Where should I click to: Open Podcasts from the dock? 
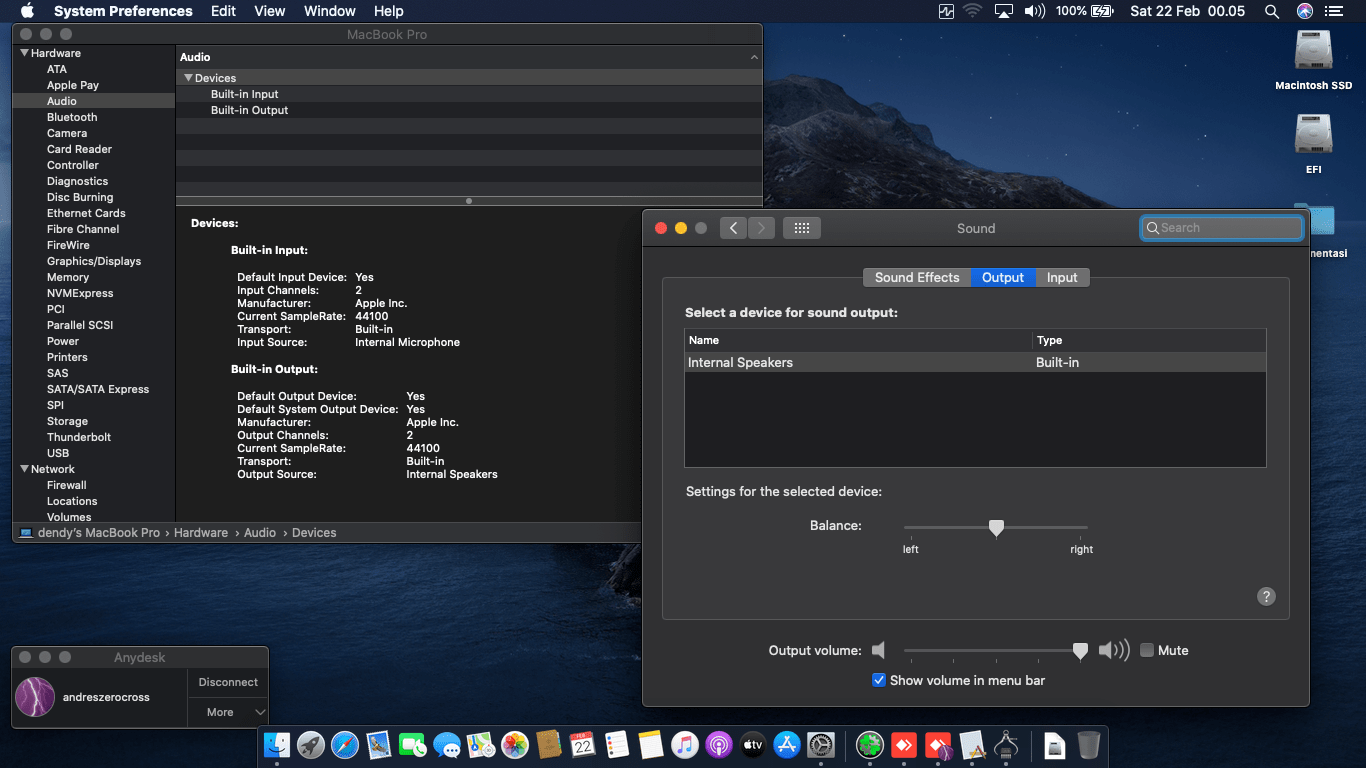click(718, 744)
